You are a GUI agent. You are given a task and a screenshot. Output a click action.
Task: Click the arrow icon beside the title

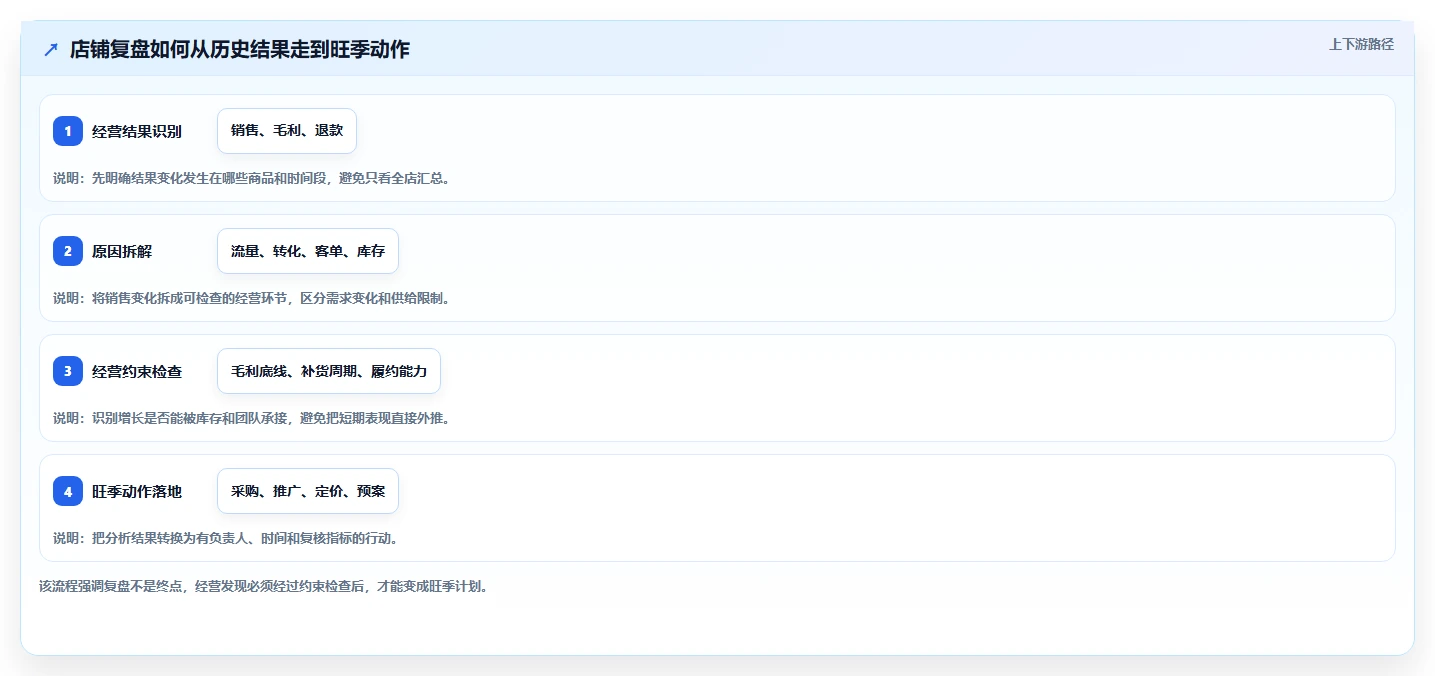tap(51, 50)
